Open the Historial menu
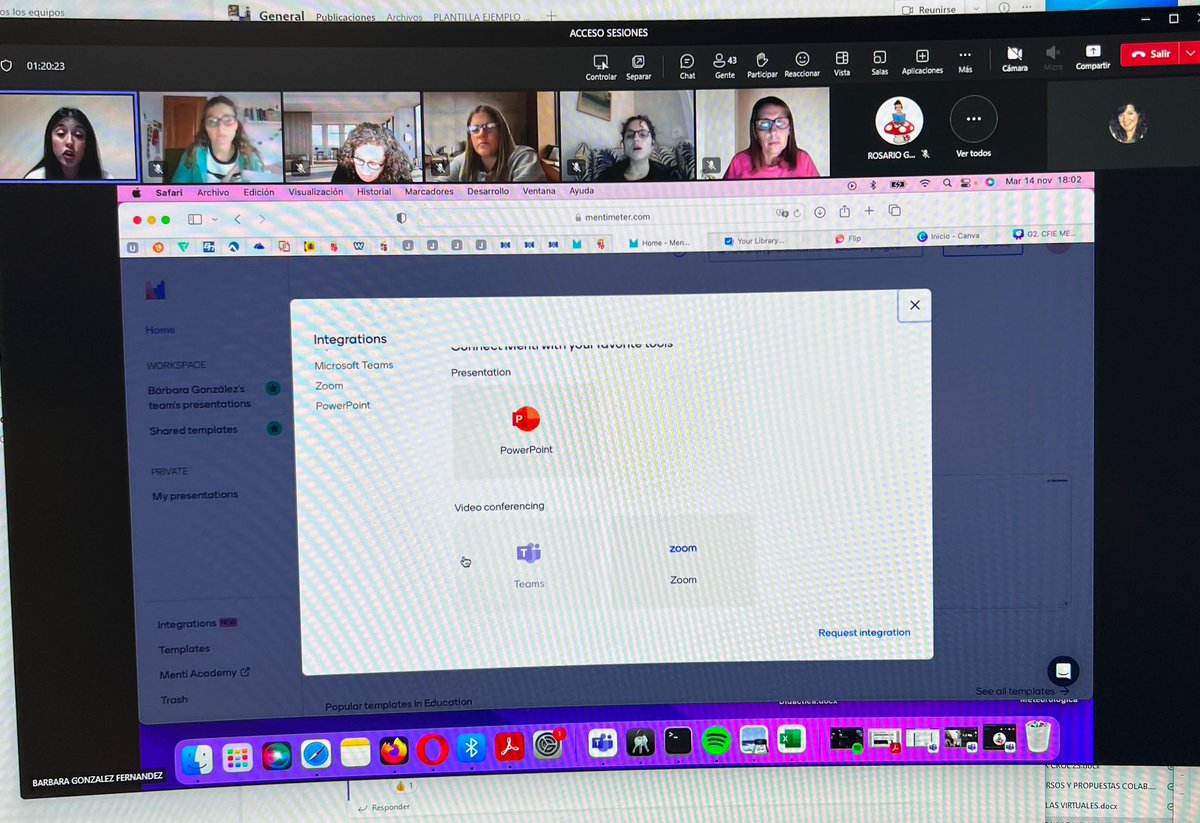1200x823 pixels. (x=374, y=192)
